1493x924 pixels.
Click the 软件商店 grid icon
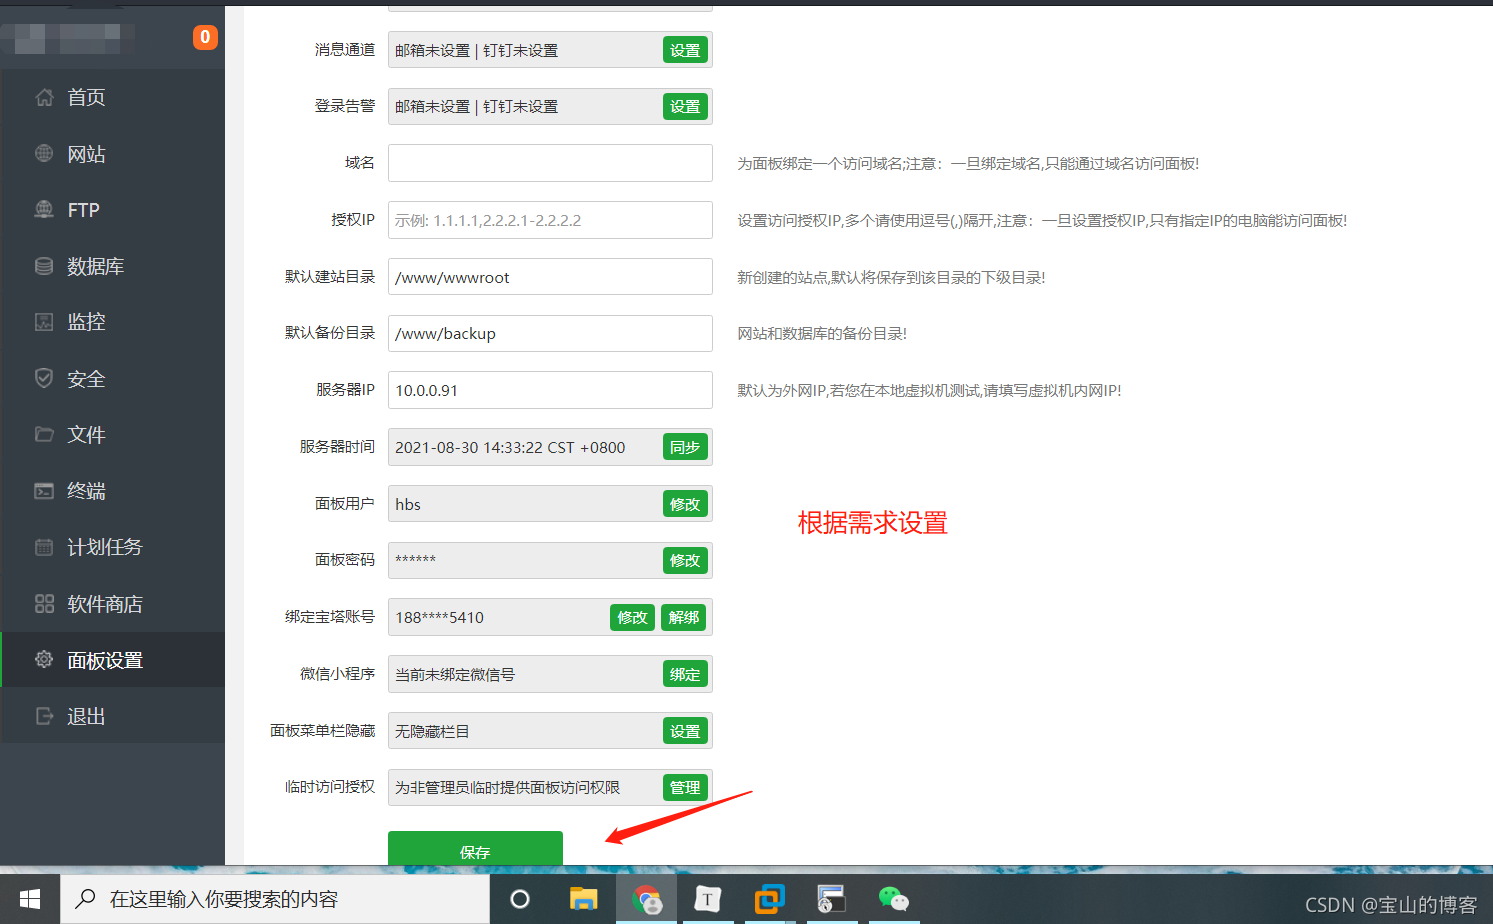tap(44, 604)
